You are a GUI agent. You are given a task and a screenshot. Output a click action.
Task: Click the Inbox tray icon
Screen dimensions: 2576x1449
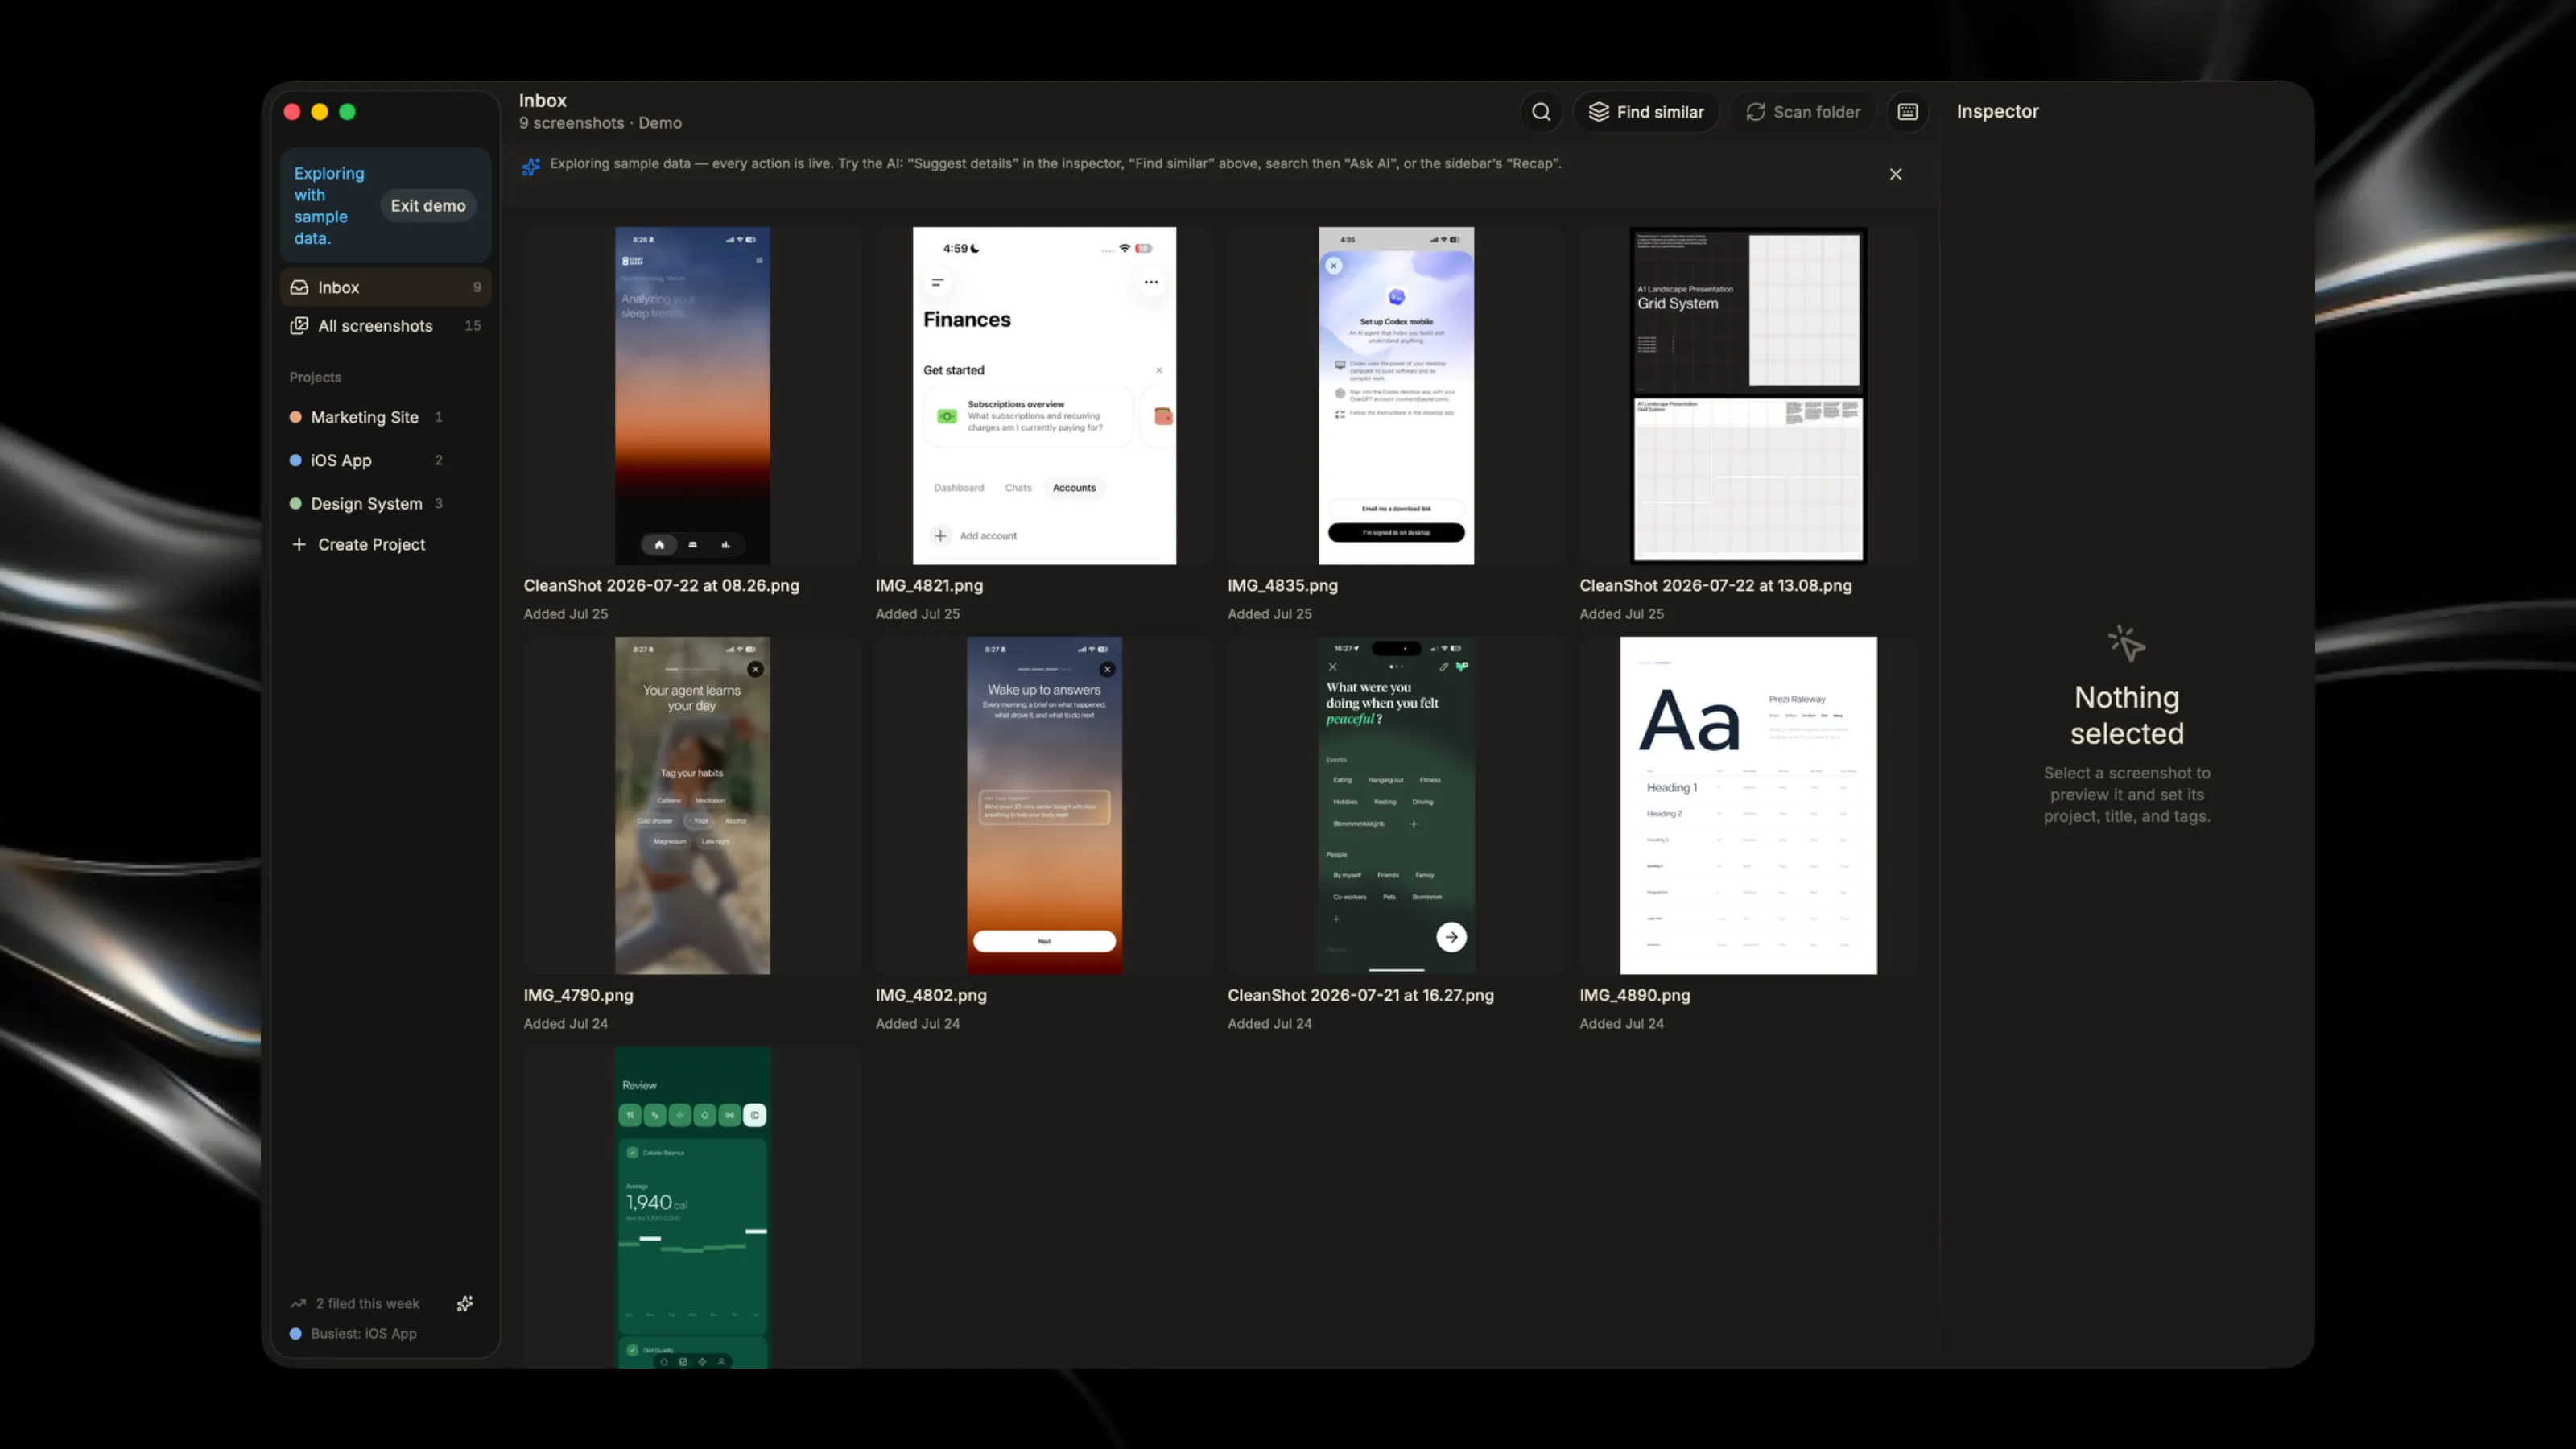(299, 287)
